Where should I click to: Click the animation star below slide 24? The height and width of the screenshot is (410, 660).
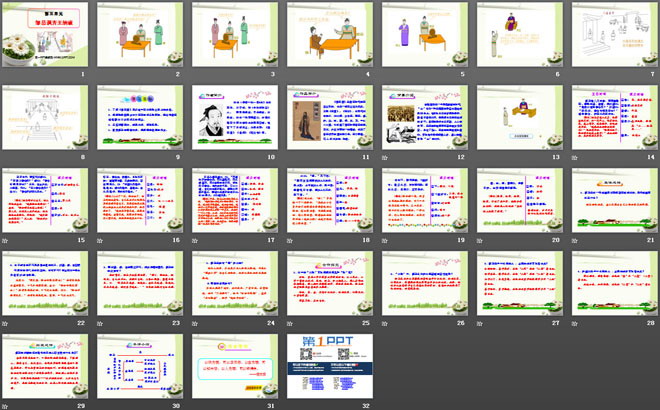(x=195, y=323)
